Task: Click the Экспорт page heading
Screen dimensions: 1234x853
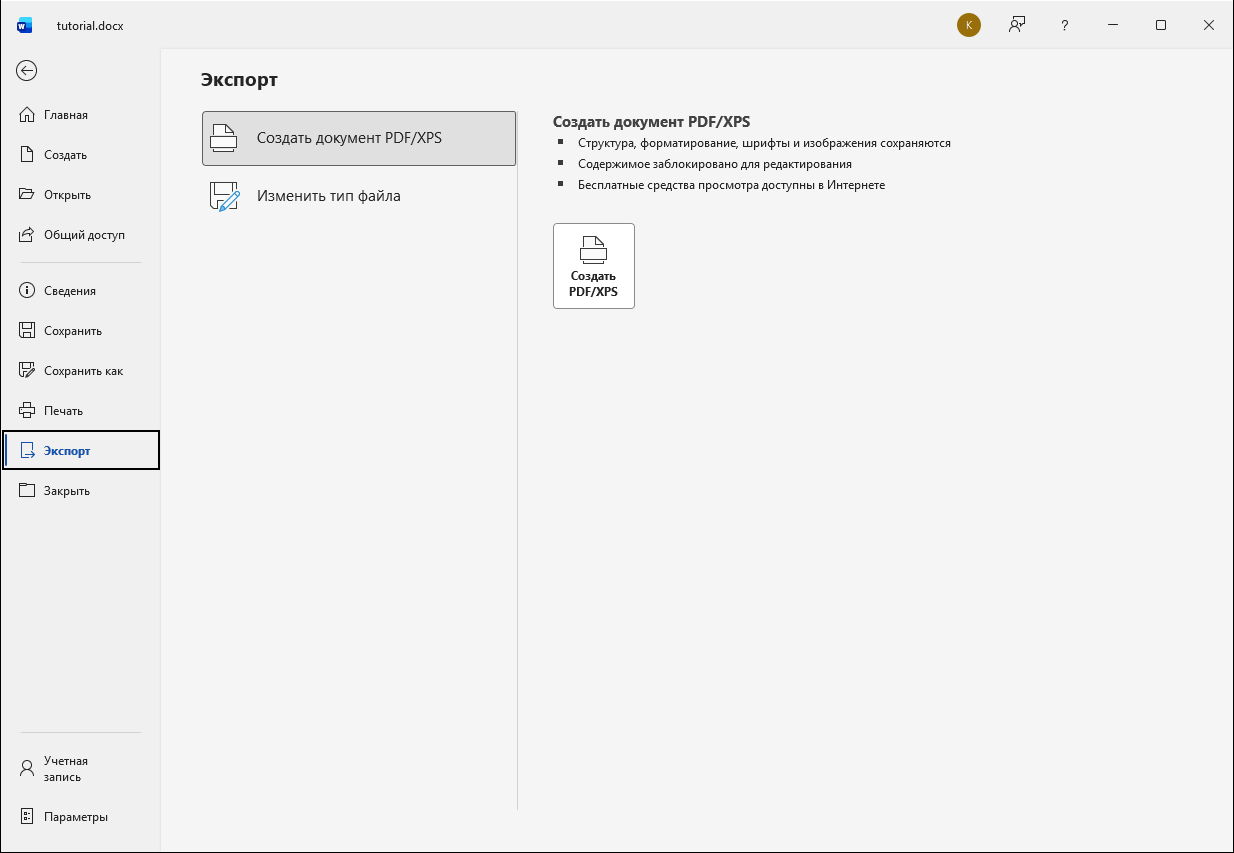Action: click(x=239, y=80)
